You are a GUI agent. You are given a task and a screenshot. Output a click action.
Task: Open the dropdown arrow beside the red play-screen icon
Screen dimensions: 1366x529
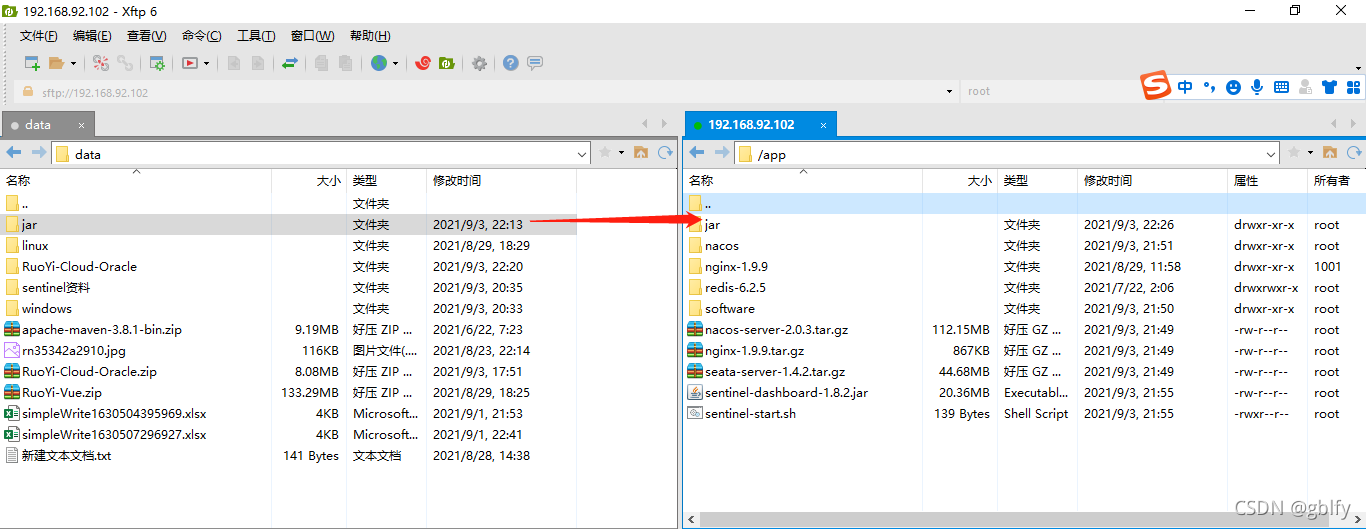pyautogui.click(x=207, y=63)
